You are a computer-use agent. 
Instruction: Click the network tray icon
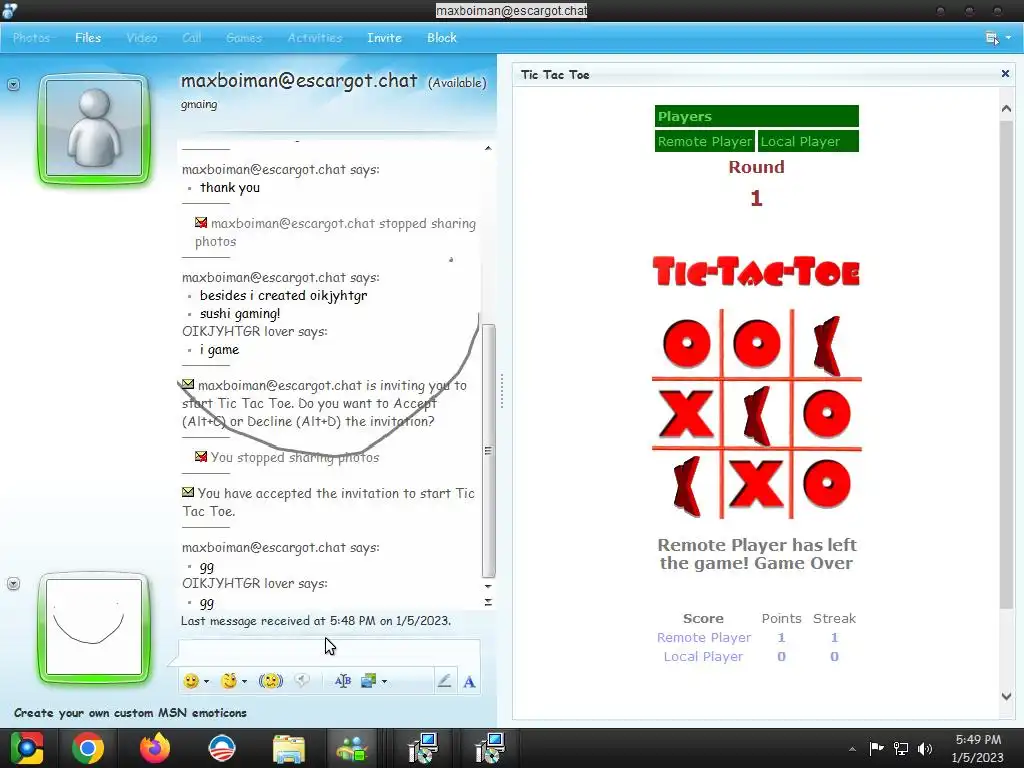[901, 748]
